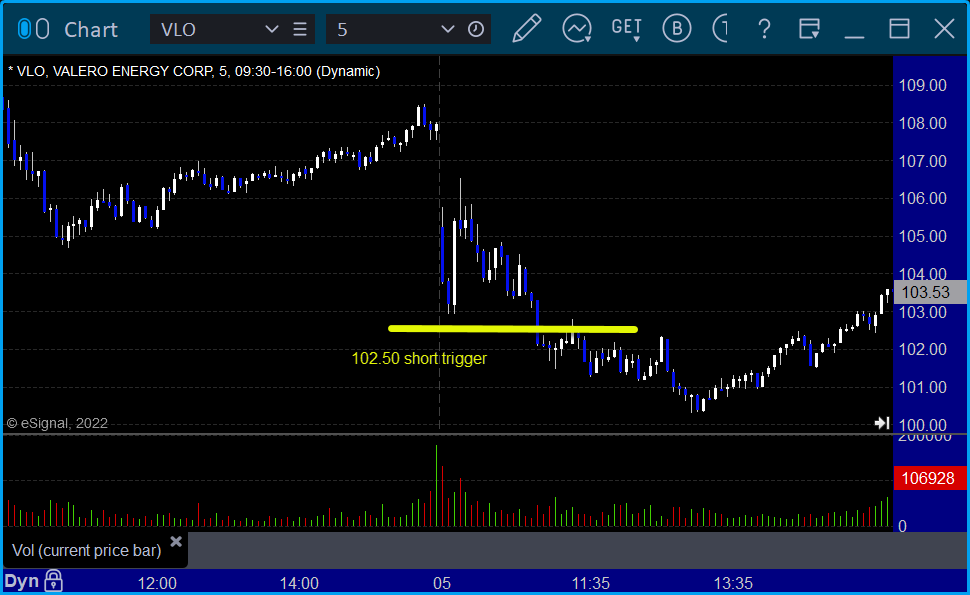Screen dimensions: 970x595
Task: Click the 109.00 price scale label
Action: (922, 85)
